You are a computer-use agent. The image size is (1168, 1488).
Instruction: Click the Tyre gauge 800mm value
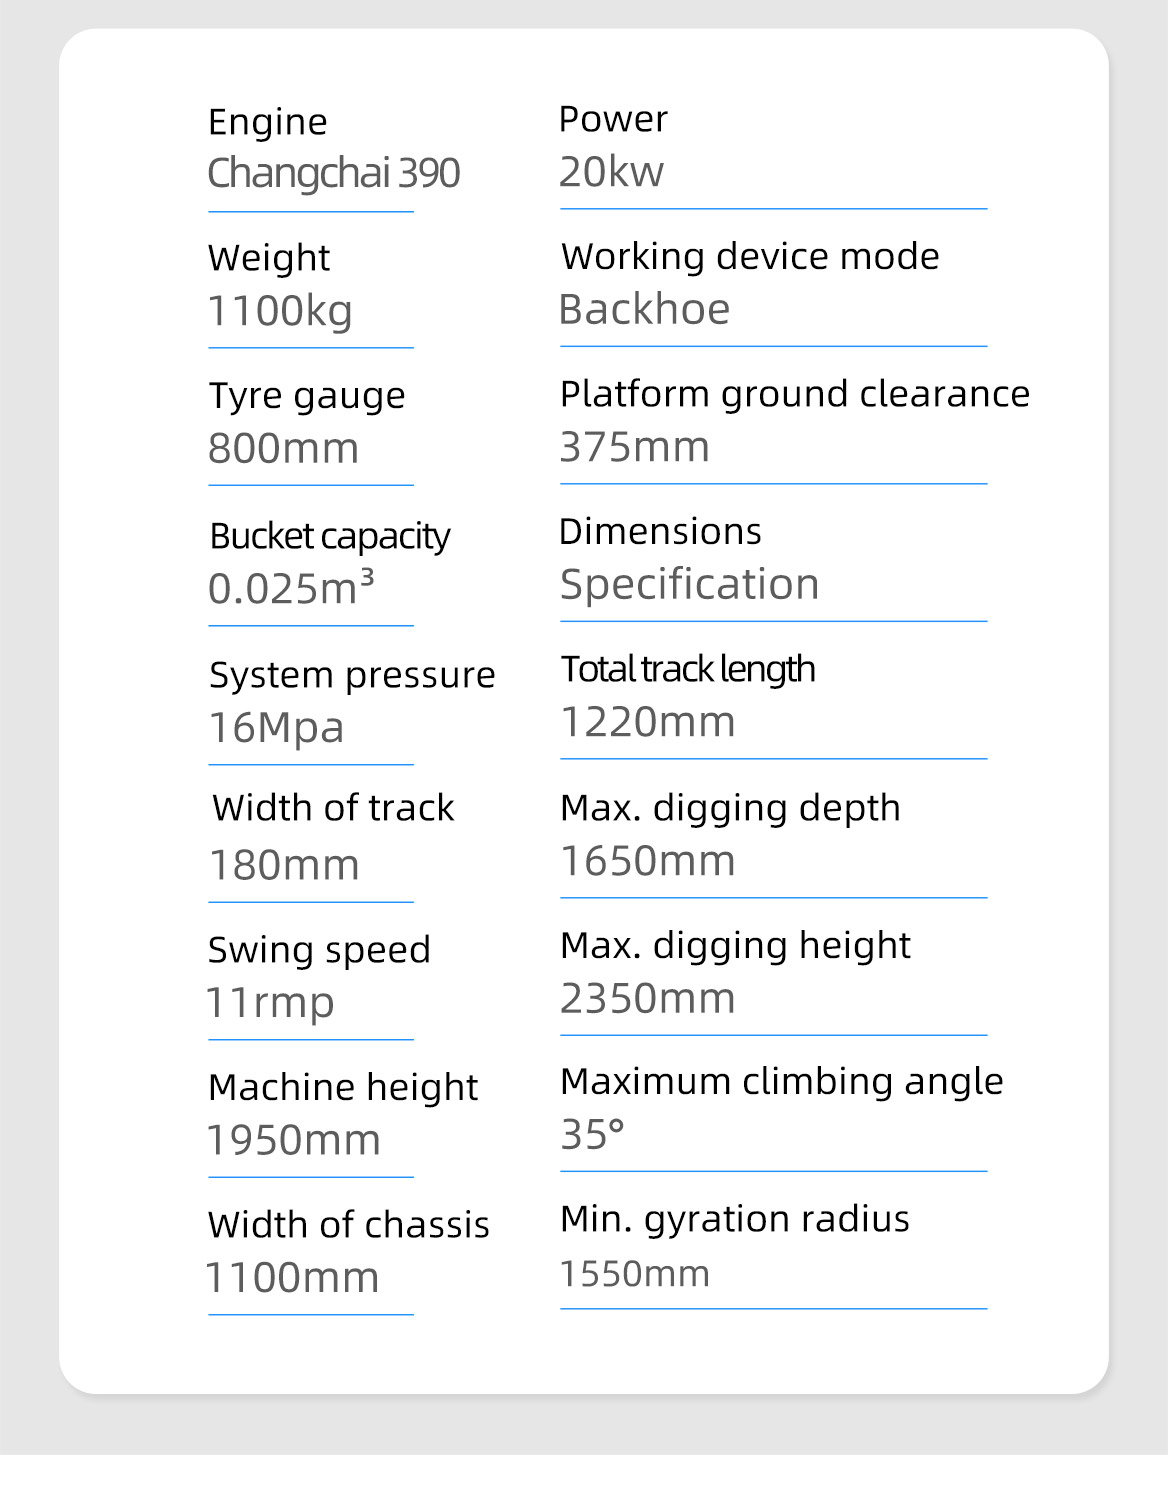click(283, 448)
